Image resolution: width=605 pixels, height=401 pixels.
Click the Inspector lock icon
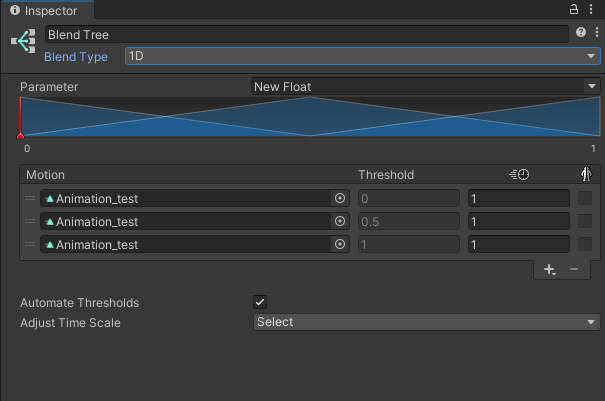tap(574, 9)
